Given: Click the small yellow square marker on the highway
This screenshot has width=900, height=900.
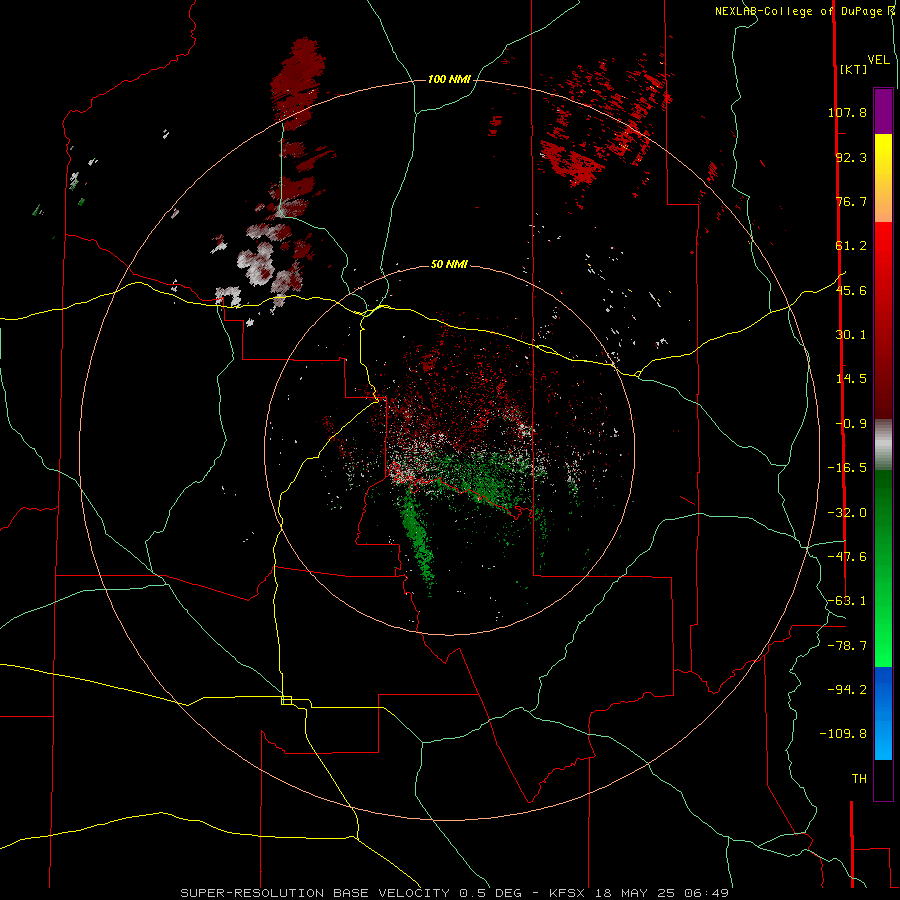Looking at the screenshot, I should [286, 700].
